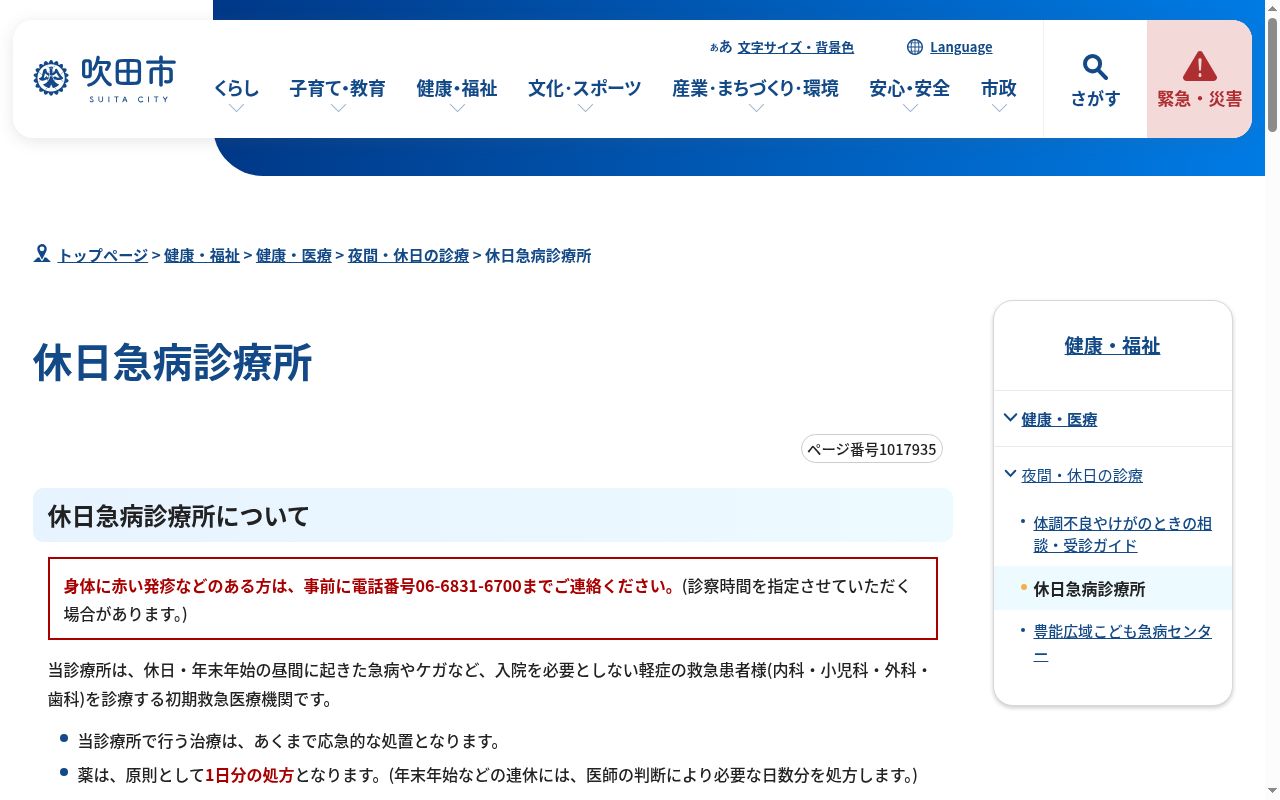Screen dimensions: 1280x800
Task: Click the 休日急病診療所について section heading
Action: (x=493, y=515)
